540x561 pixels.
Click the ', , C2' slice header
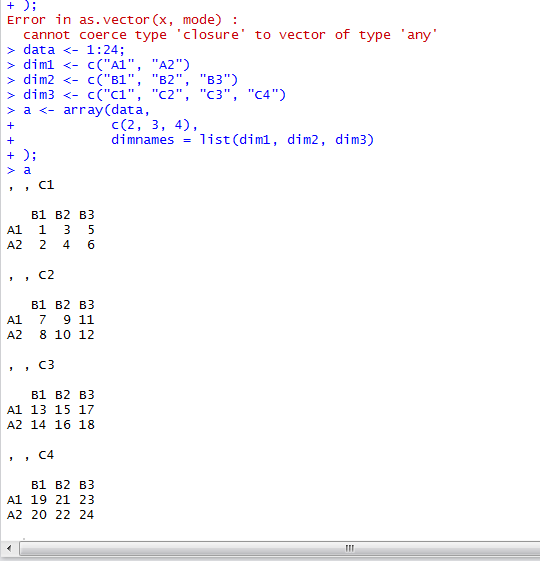[31, 275]
